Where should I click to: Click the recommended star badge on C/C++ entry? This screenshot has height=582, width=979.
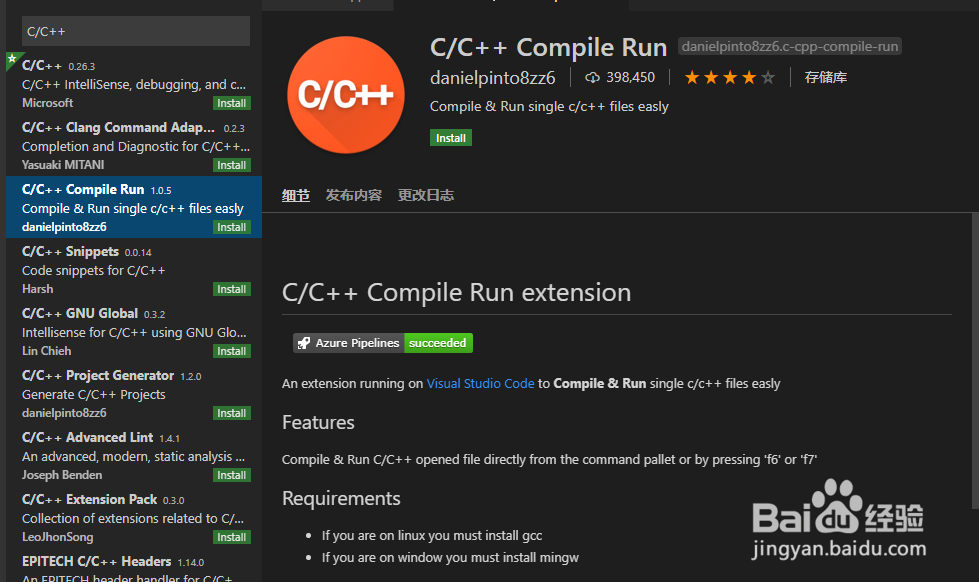[x=12, y=59]
